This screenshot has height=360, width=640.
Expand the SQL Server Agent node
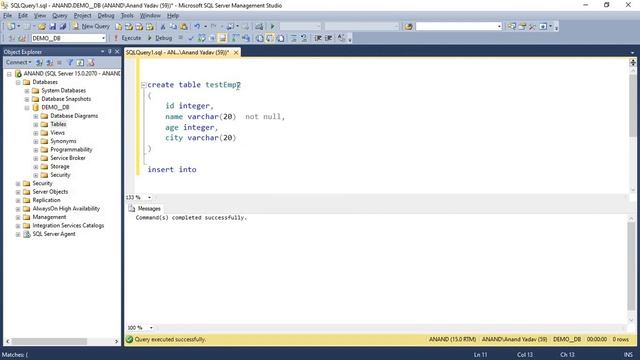coord(18,234)
